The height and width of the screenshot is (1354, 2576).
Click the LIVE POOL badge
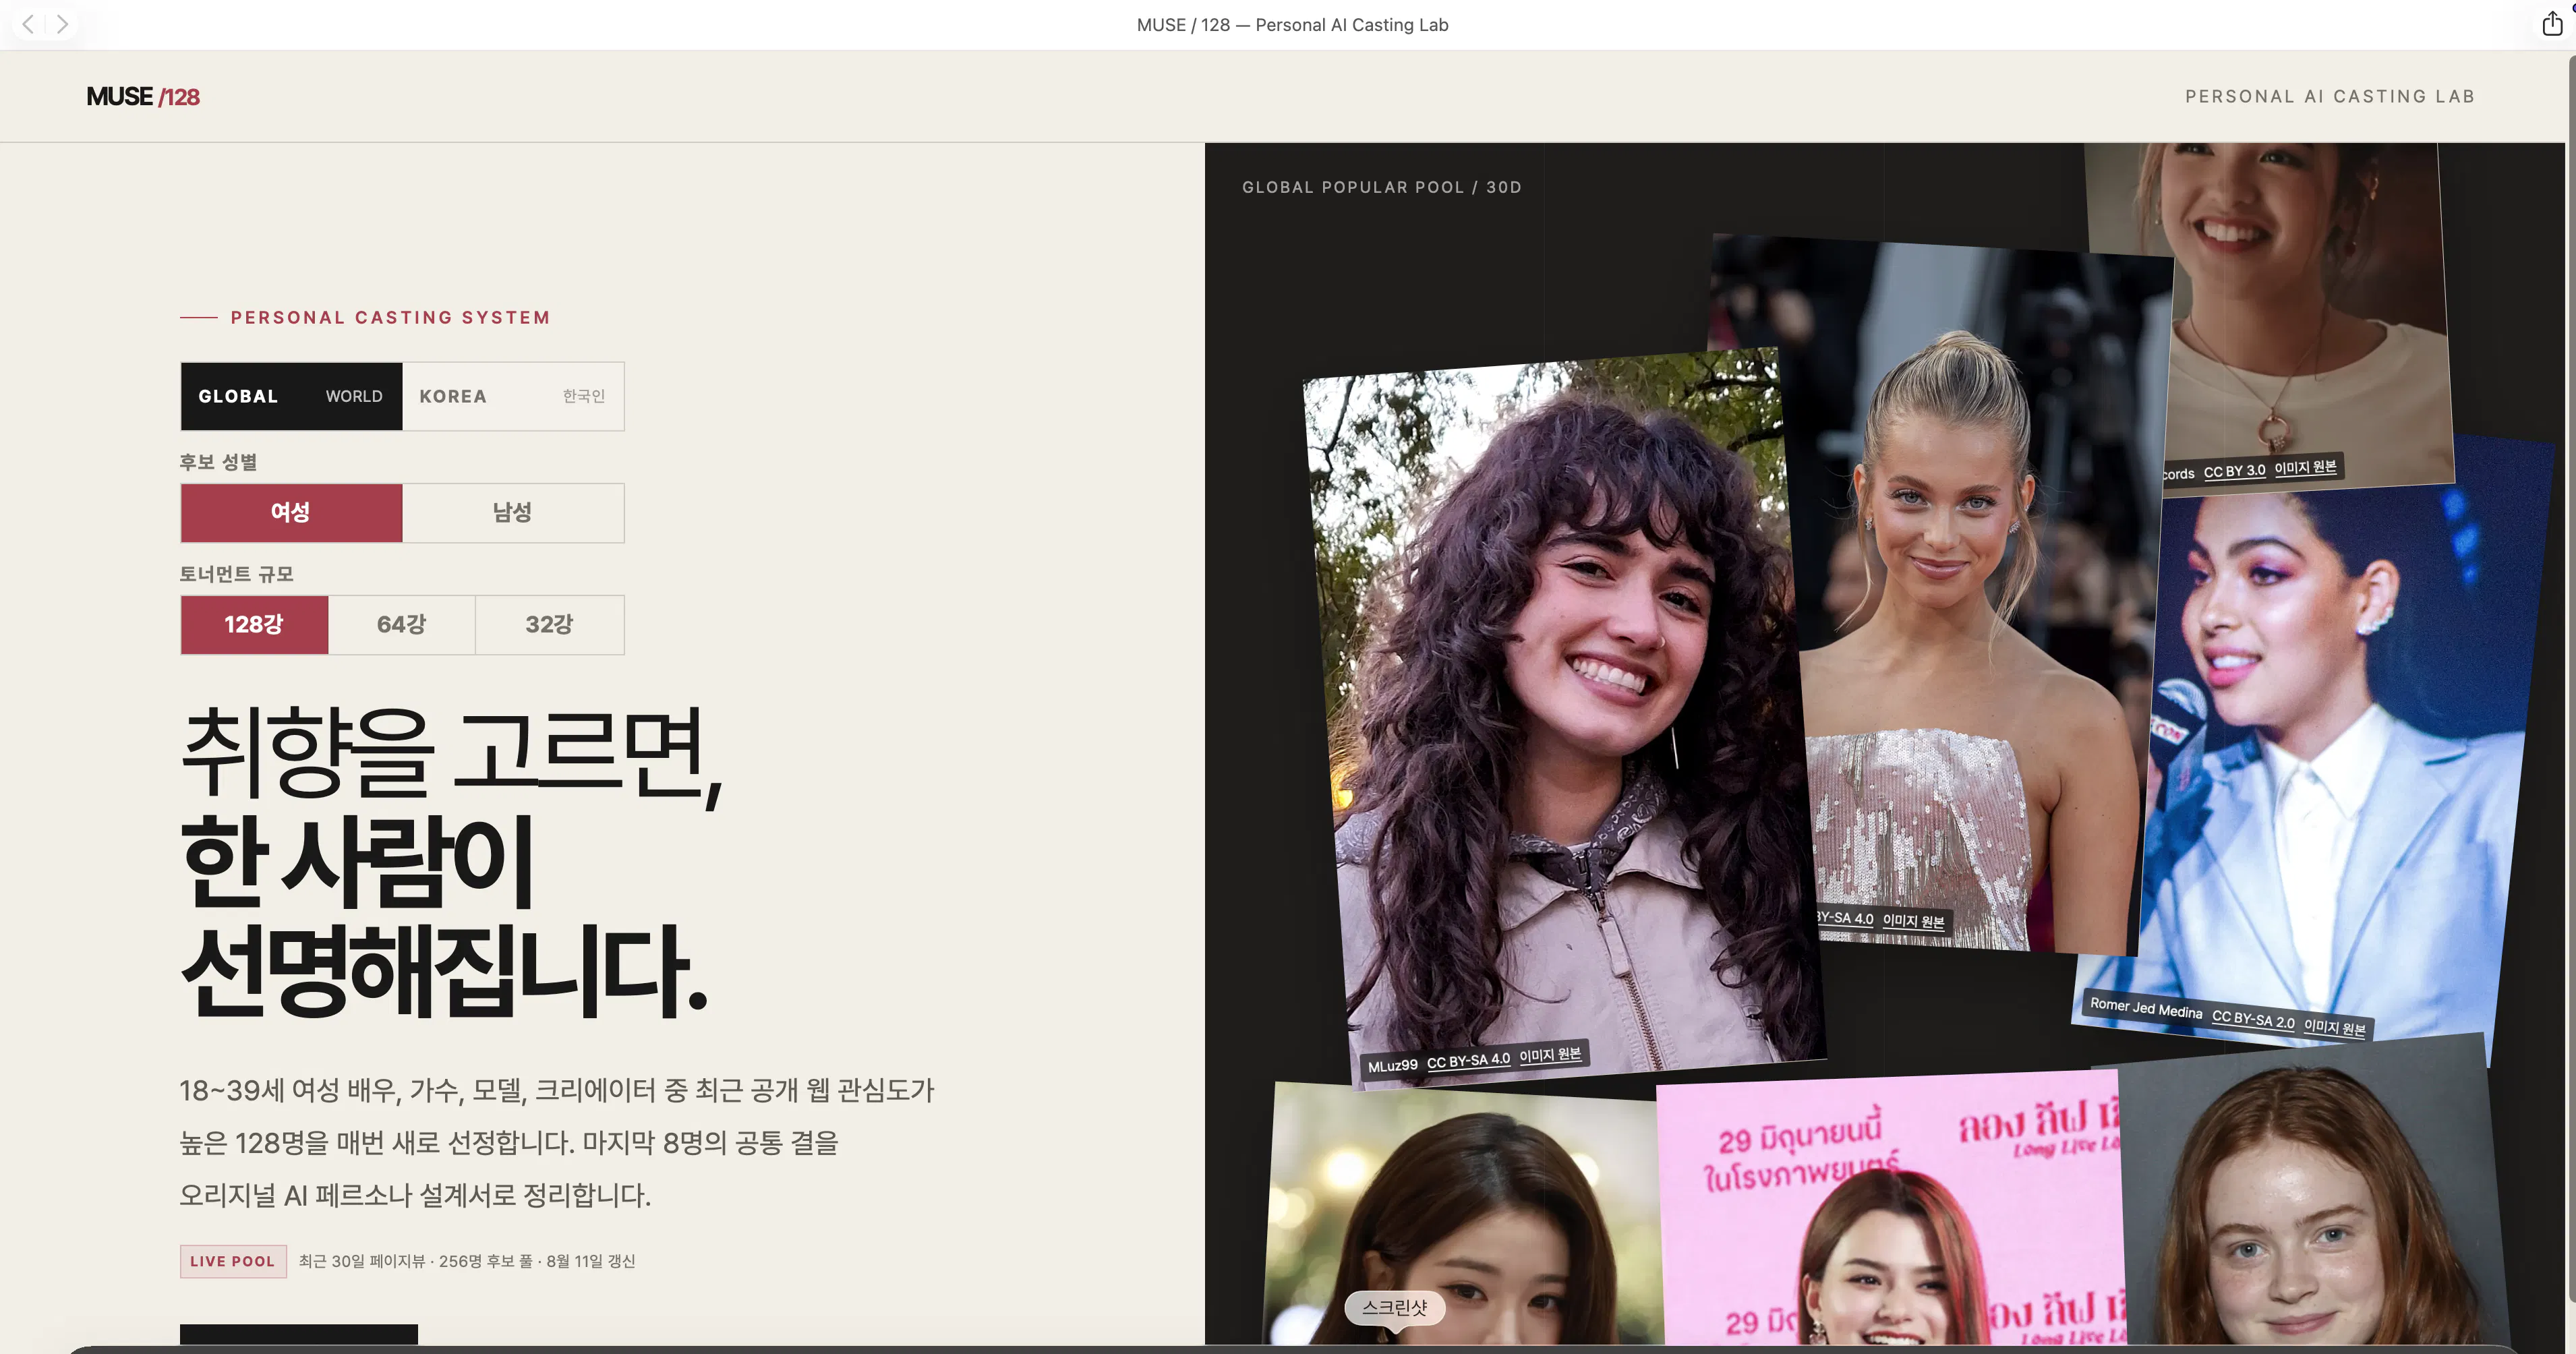pos(233,1261)
